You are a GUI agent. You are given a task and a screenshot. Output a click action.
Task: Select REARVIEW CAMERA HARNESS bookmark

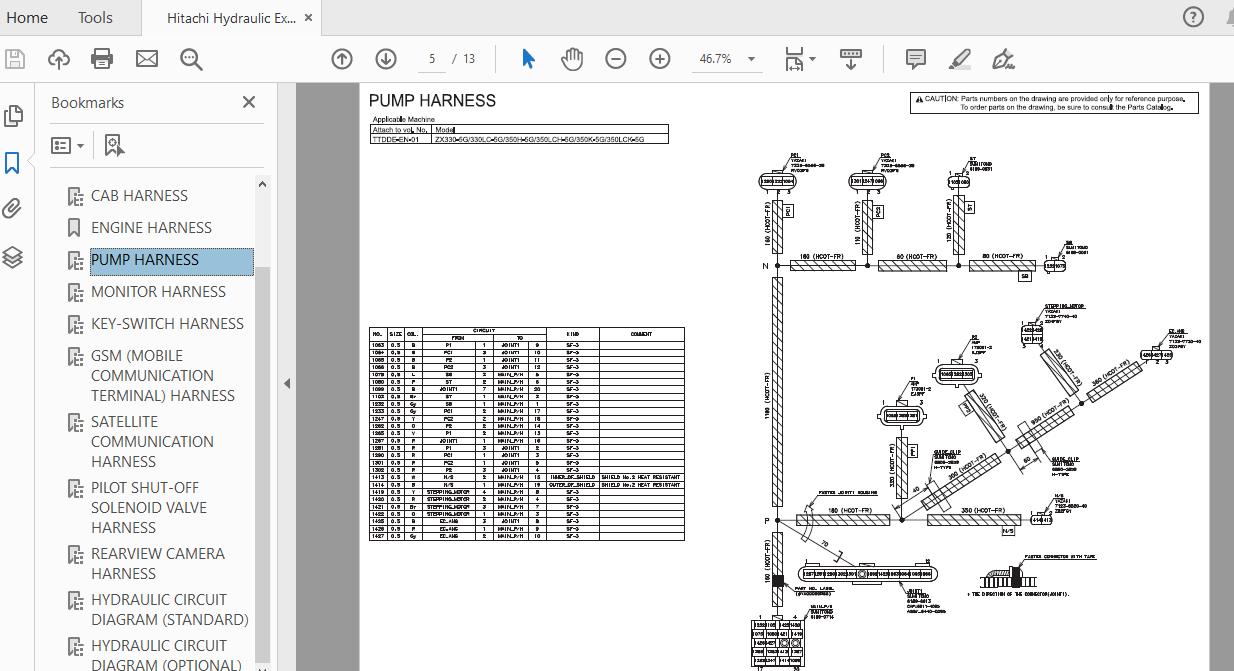157,564
